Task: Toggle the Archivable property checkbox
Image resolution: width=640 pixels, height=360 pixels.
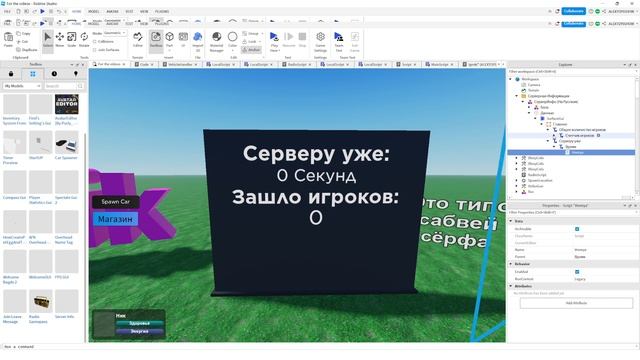Action: click(577, 229)
